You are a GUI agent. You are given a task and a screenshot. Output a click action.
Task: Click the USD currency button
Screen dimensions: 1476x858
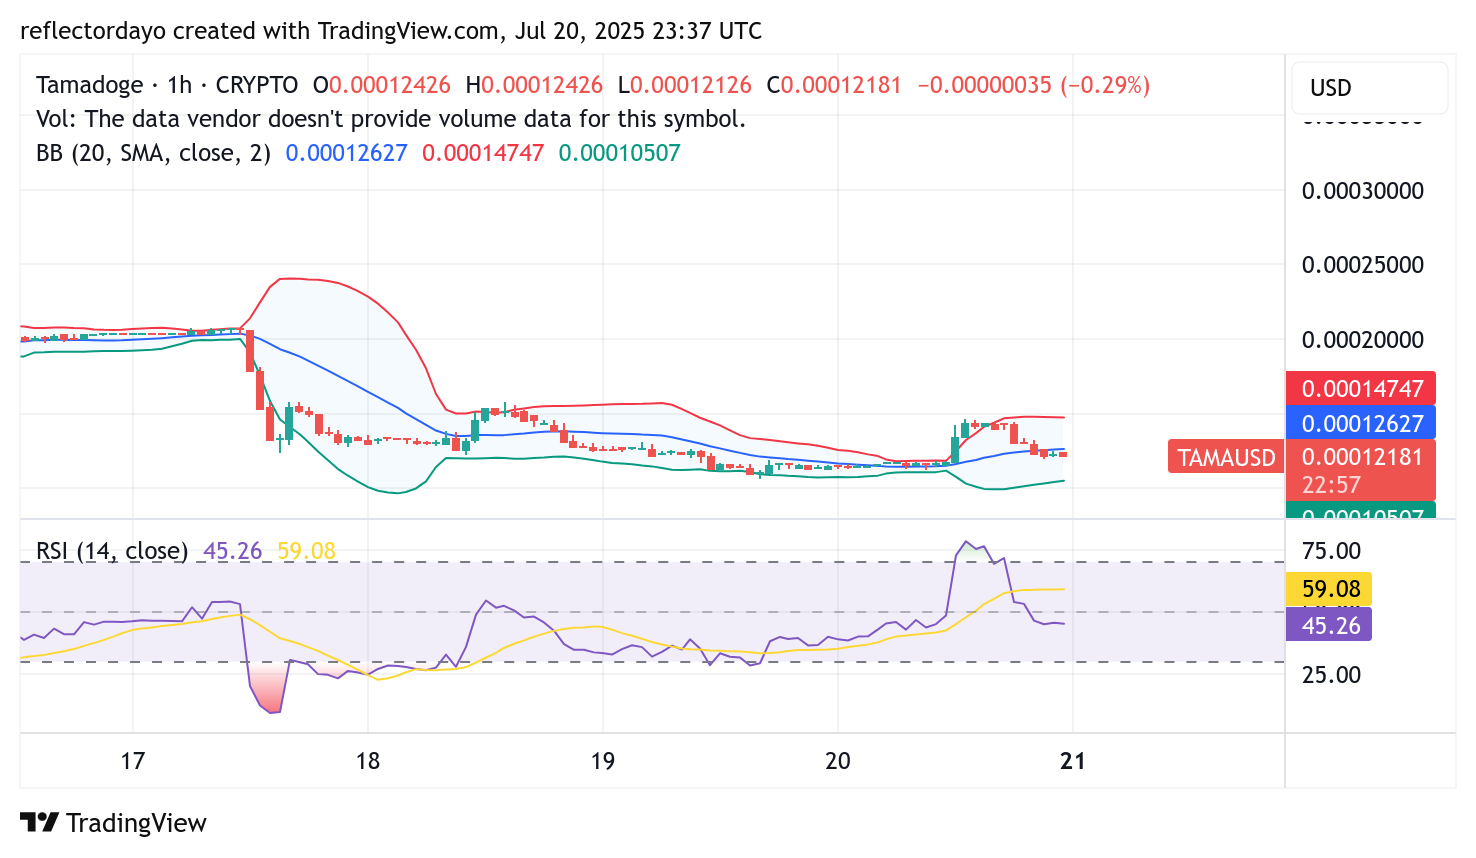1369,88
